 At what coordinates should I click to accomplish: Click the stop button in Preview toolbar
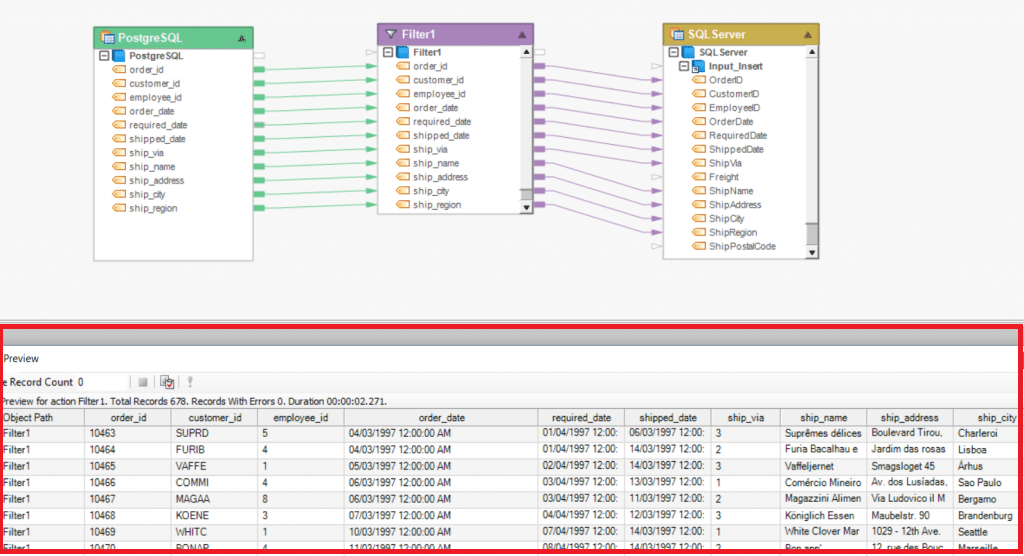(x=143, y=382)
